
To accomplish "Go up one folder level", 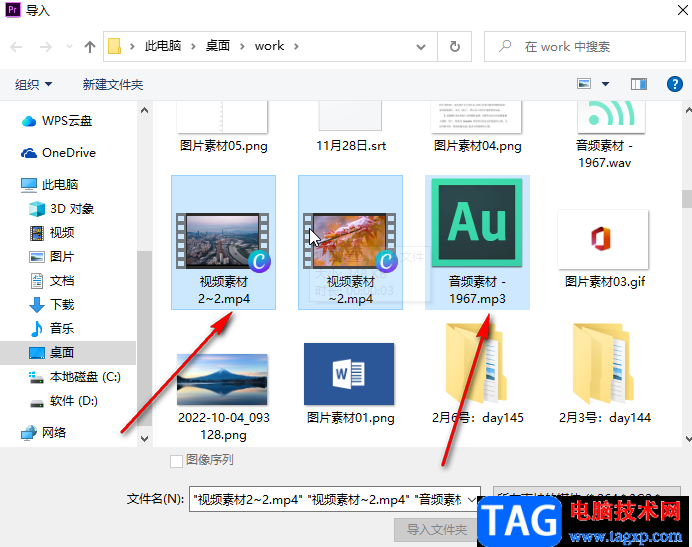I will coord(90,46).
